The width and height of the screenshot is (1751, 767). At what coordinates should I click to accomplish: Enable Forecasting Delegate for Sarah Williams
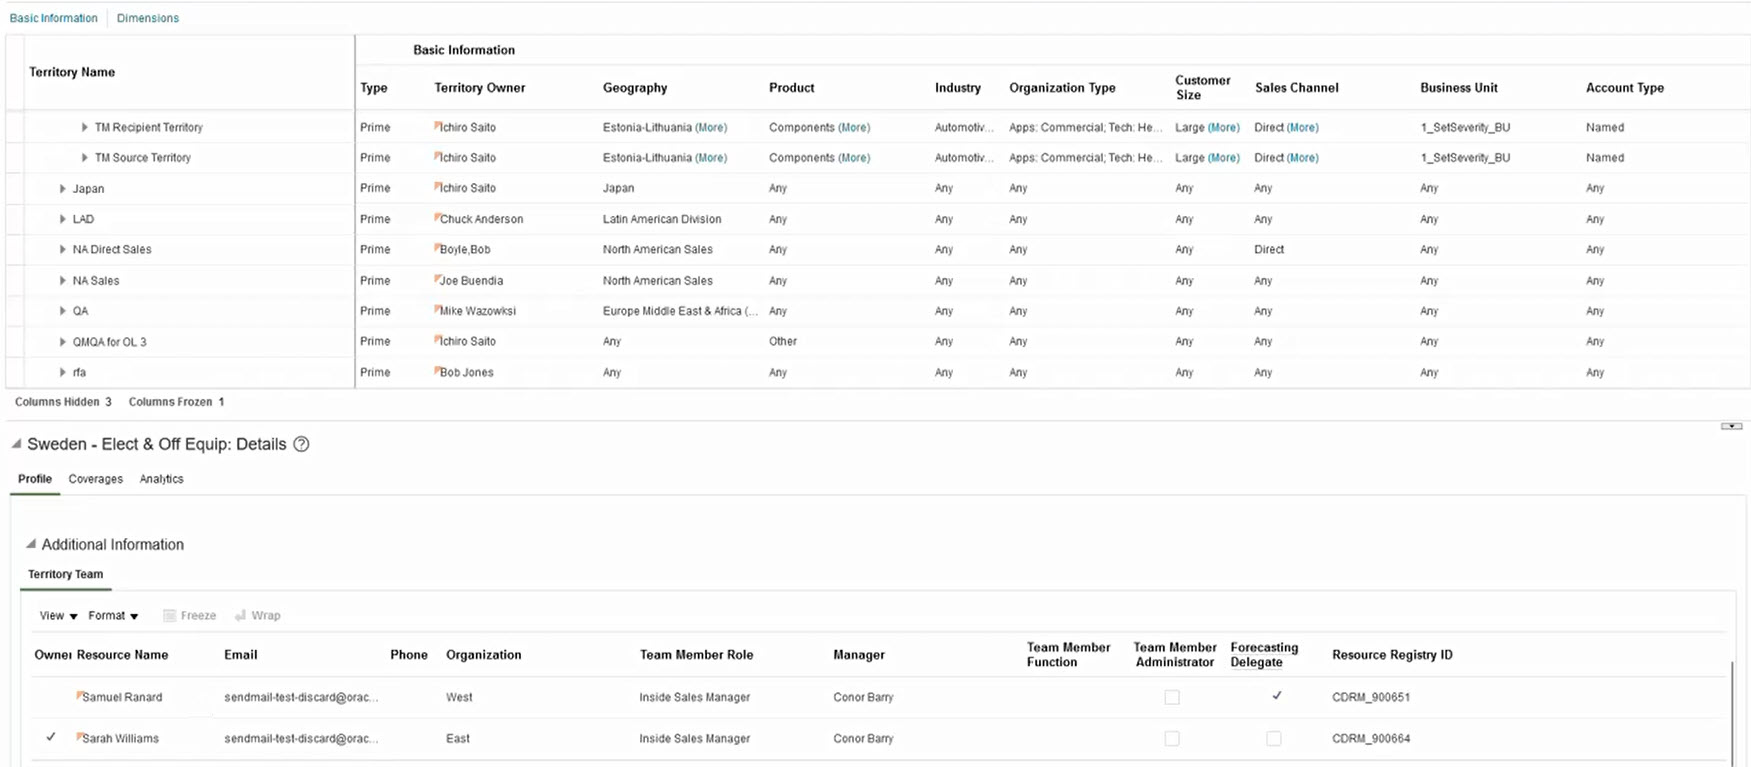[x=1273, y=738]
